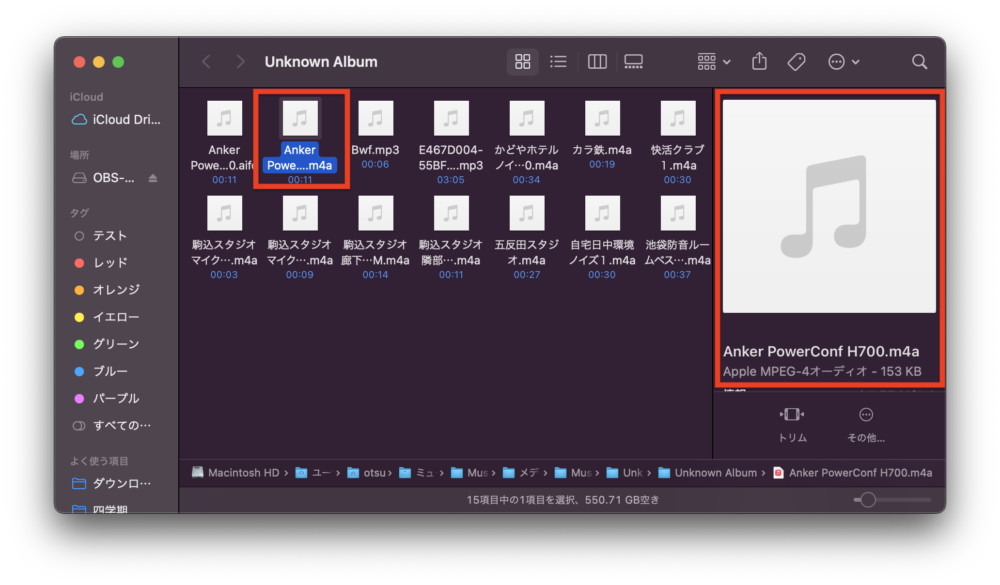Select the 駒込スタジオ file lasting 00:09
This screenshot has height=585, width=1000.
300,236
